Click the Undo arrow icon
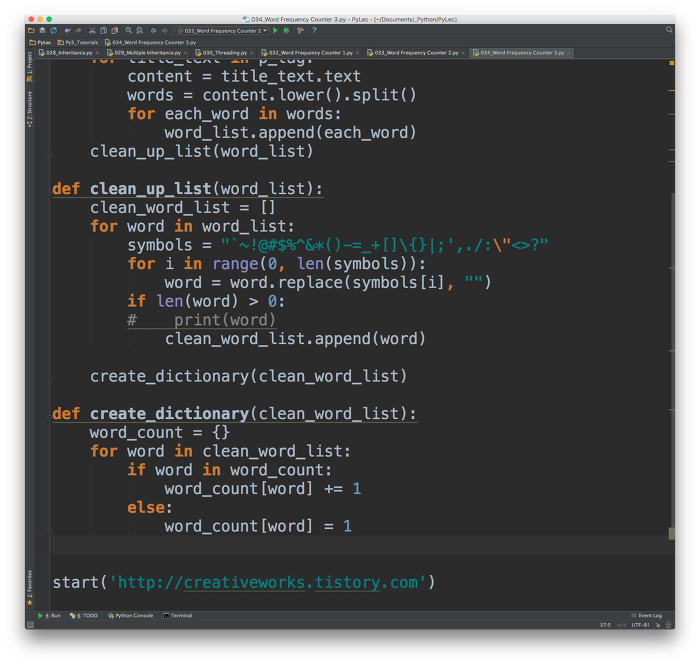This screenshot has width=700, height=665. coord(67,30)
